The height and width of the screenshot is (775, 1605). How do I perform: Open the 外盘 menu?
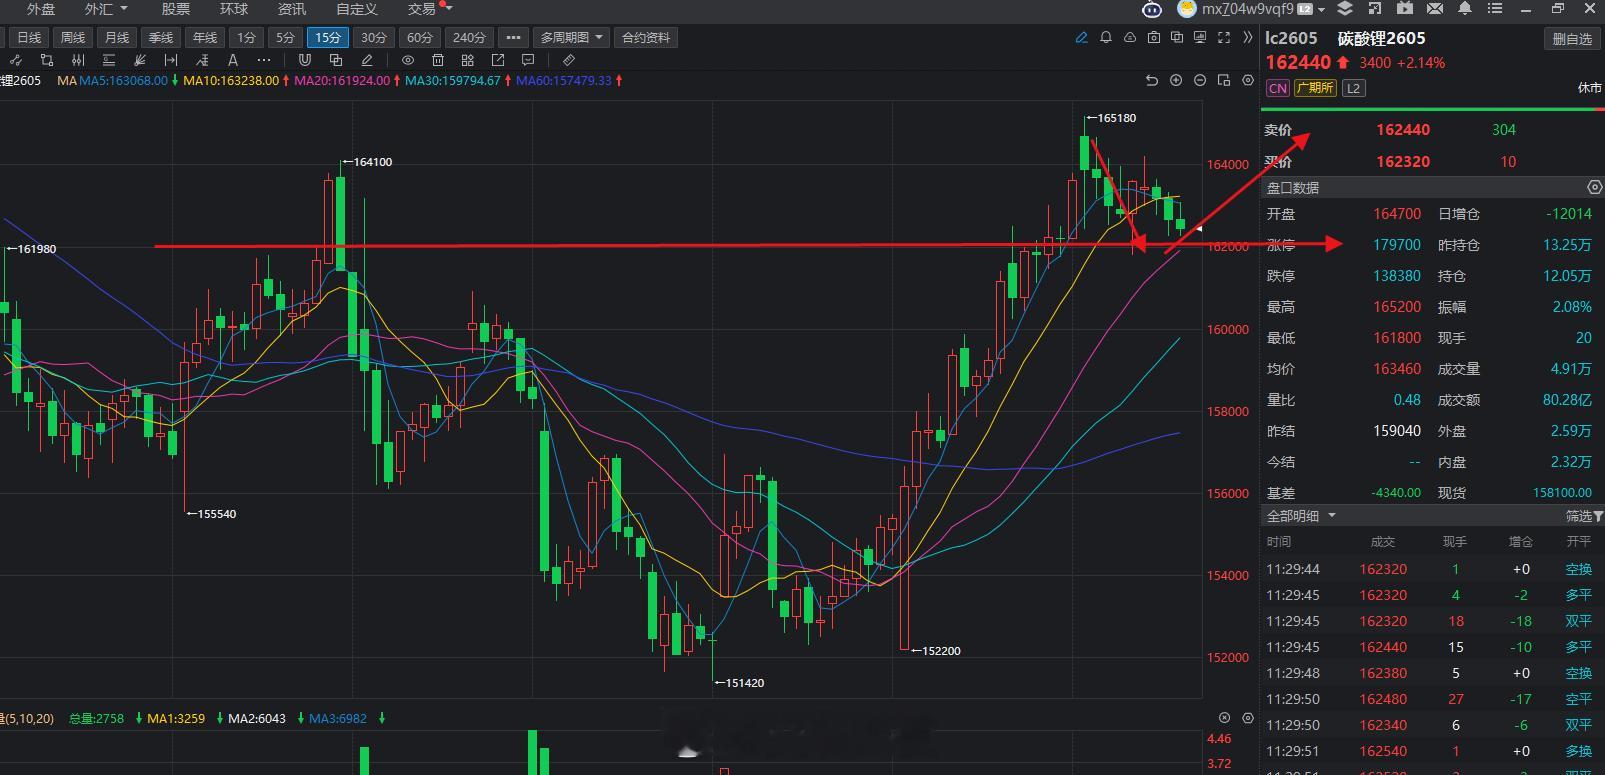[x=41, y=10]
